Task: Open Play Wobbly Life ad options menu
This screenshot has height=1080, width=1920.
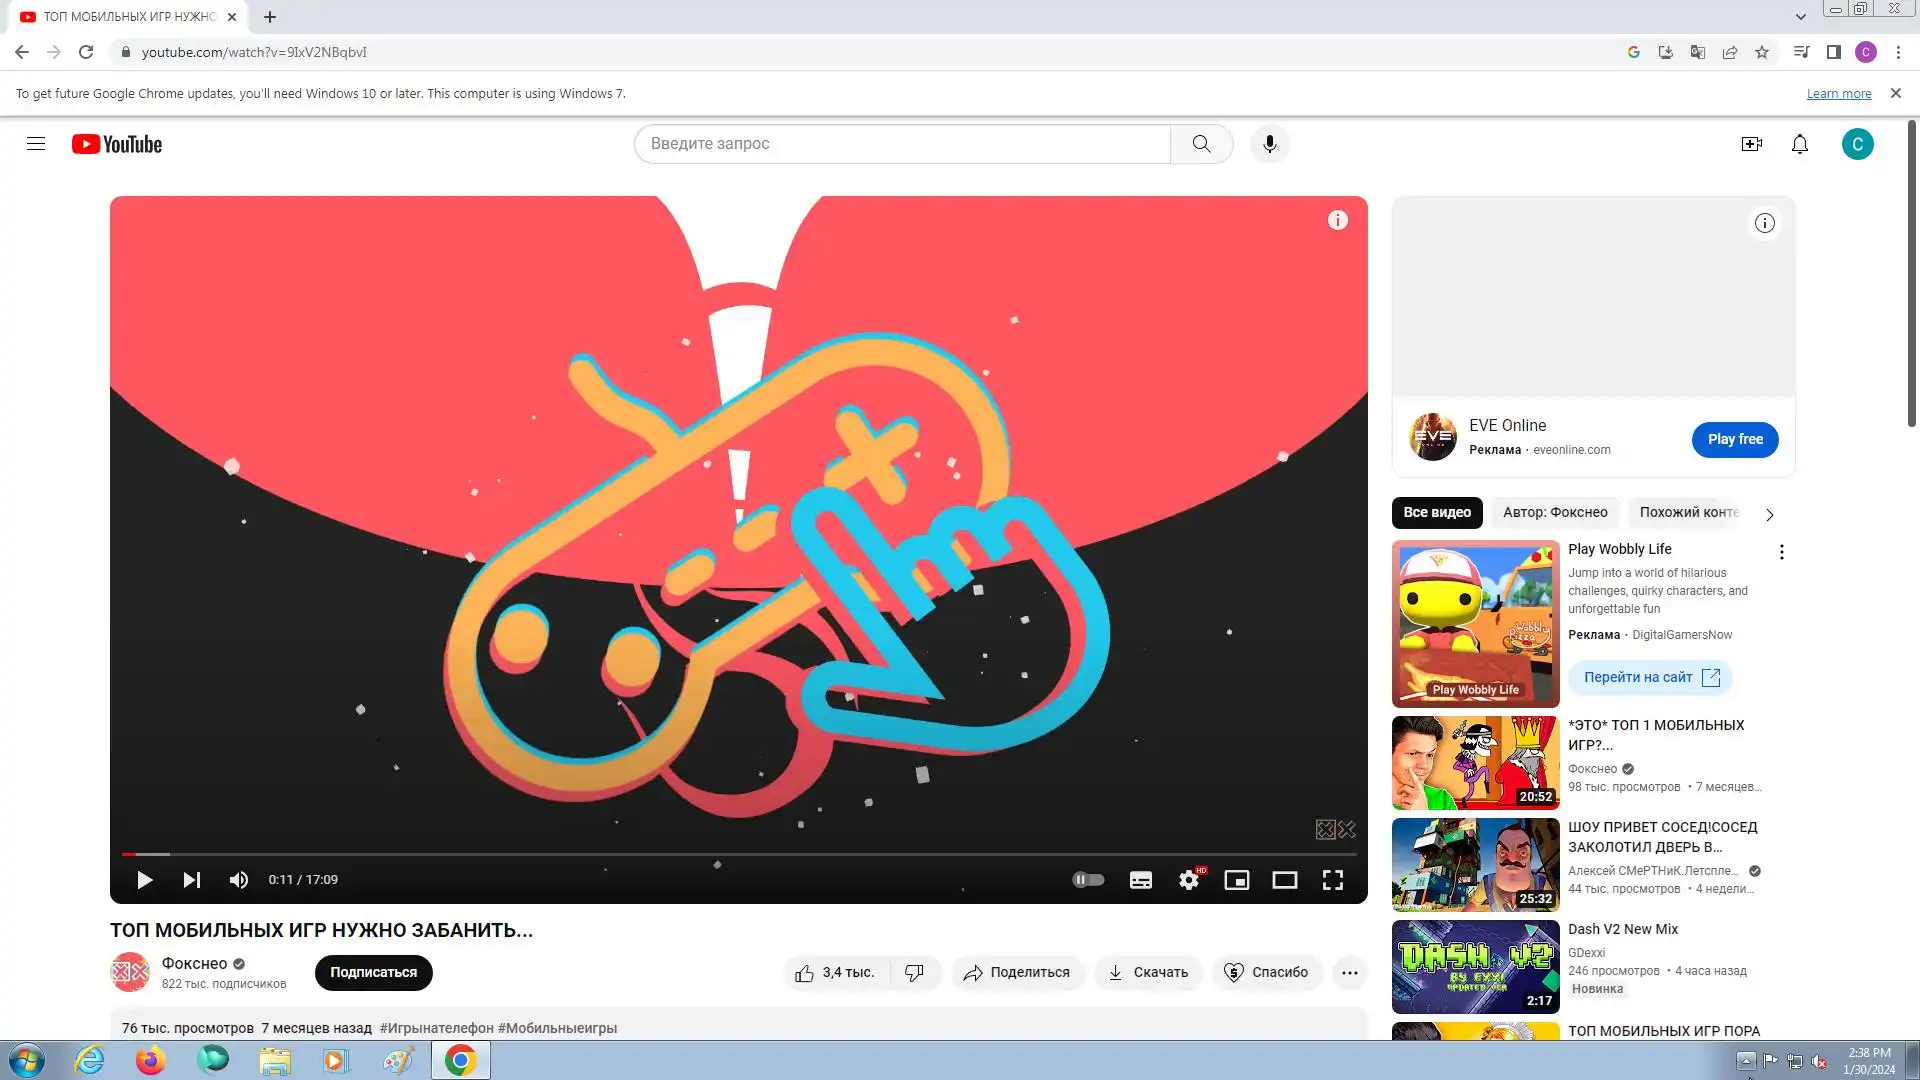Action: [1781, 552]
